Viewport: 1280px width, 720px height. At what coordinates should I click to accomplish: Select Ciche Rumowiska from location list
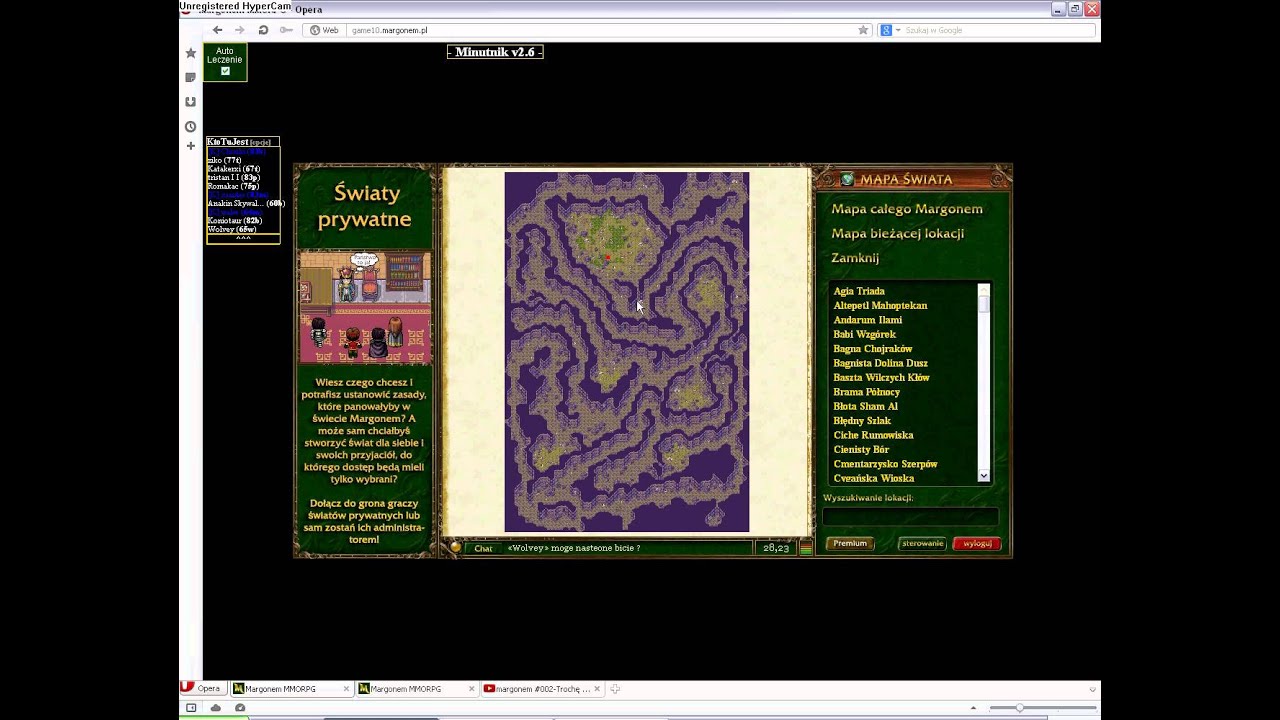click(874, 435)
